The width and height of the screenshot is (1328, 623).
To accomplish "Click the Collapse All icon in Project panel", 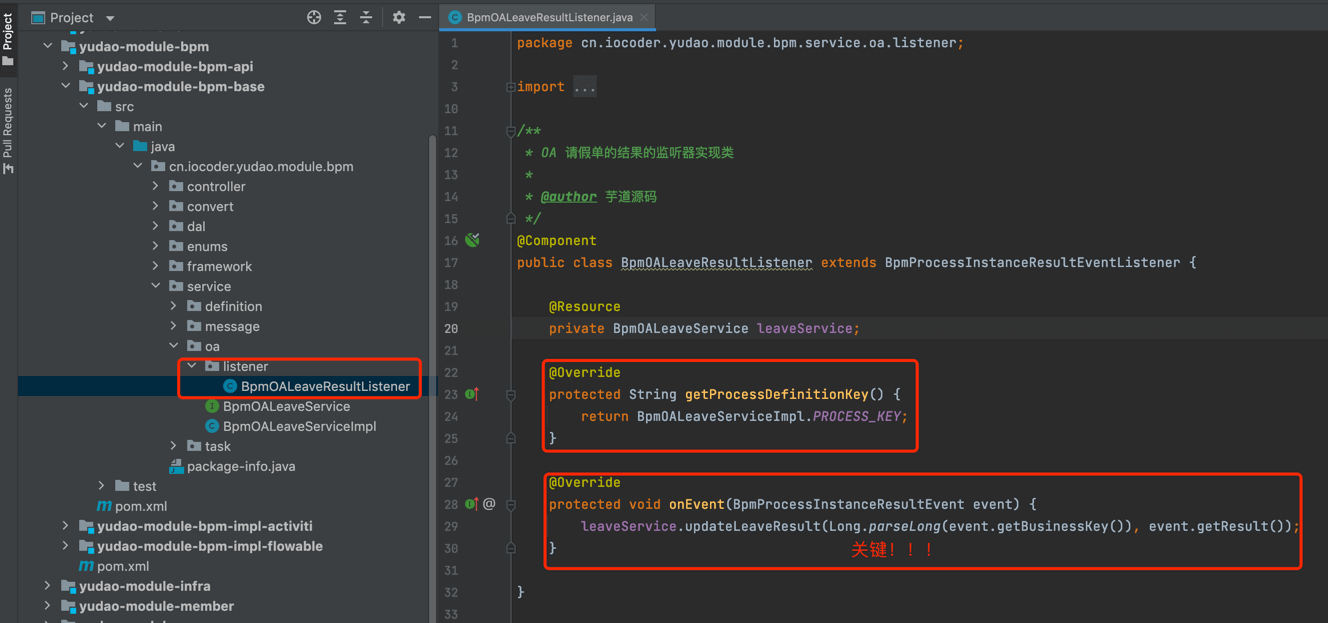I will click(x=366, y=17).
